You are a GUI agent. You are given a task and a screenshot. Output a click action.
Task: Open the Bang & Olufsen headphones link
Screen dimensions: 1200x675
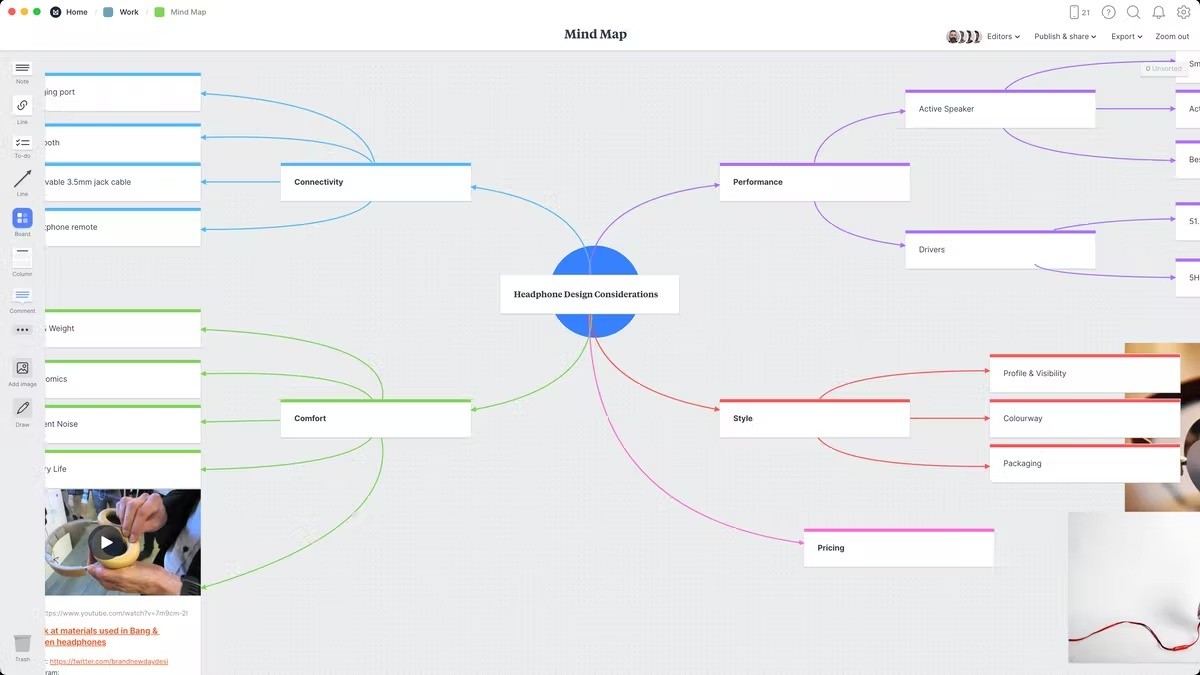tap(102, 636)
